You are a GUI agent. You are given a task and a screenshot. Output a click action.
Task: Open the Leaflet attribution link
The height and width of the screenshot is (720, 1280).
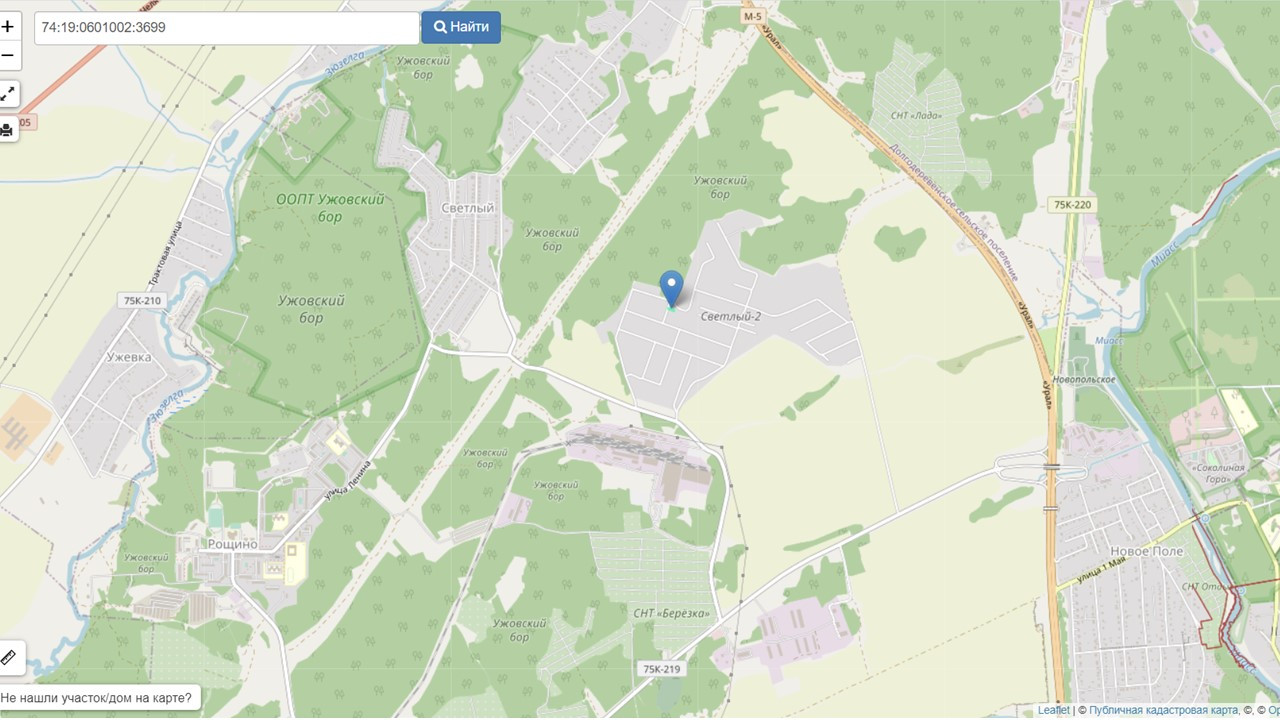(1053, 710)
